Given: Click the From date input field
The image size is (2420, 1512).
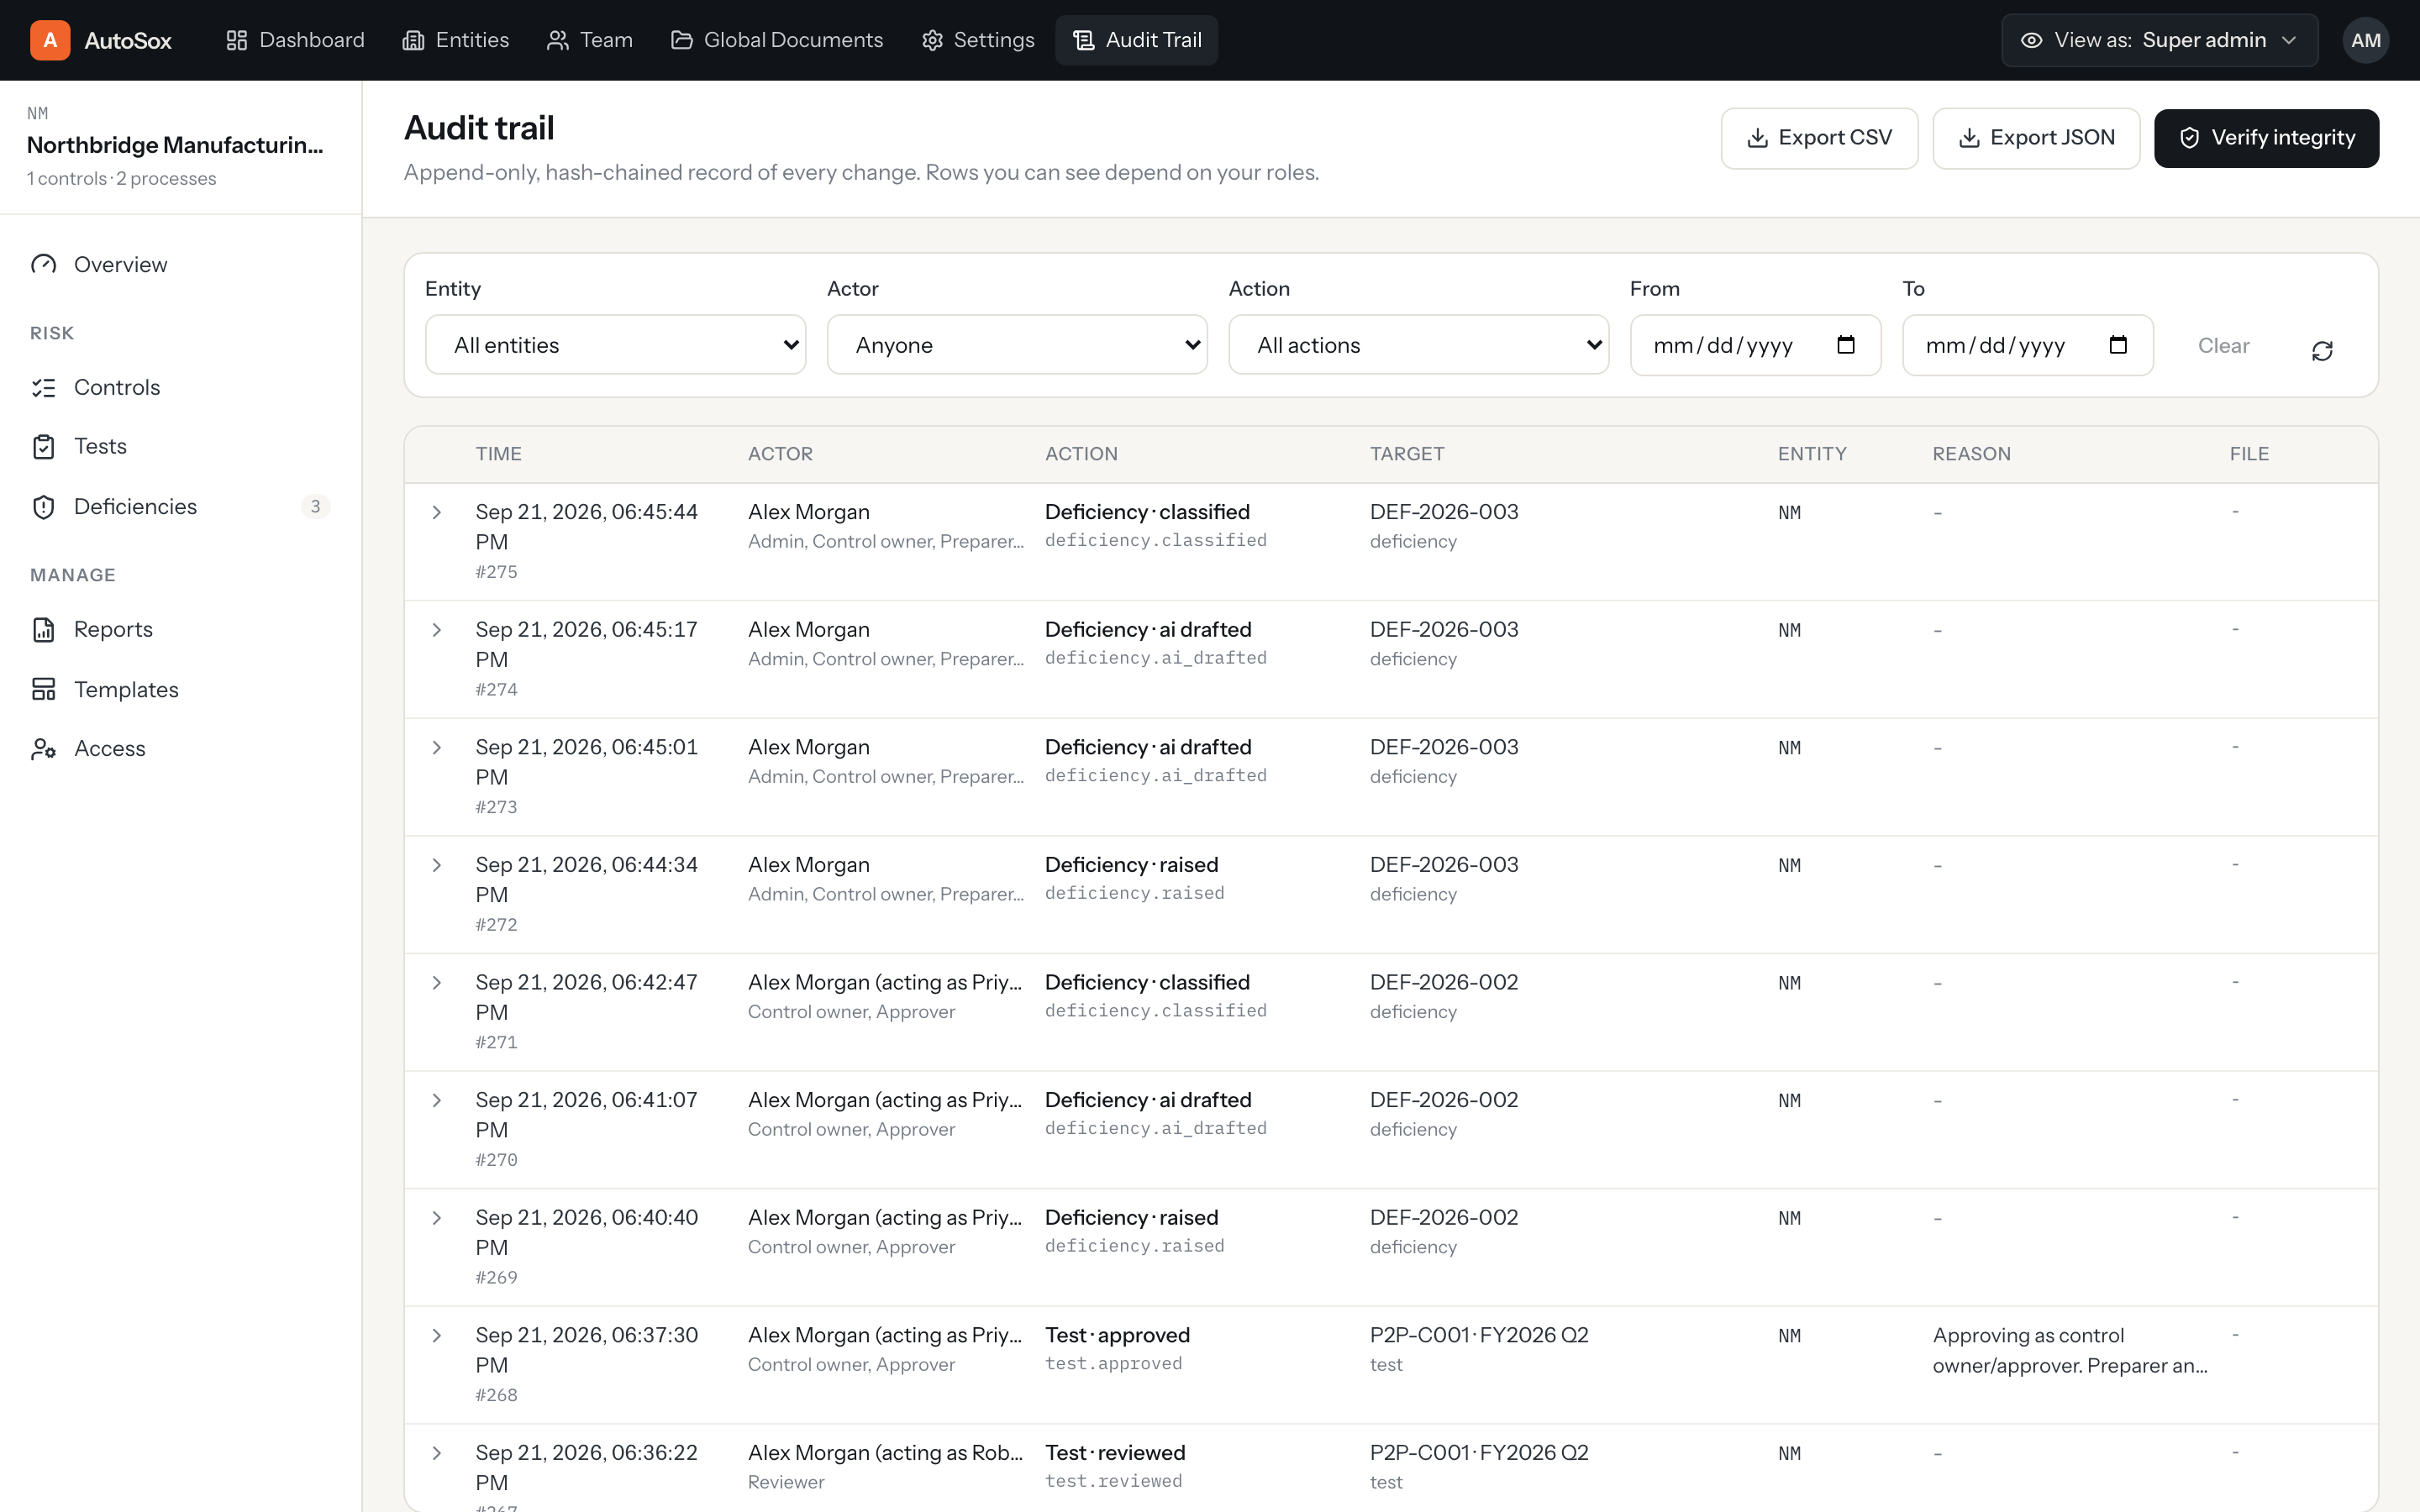Looking at the screenshot, I should (x=1755, y=345).
